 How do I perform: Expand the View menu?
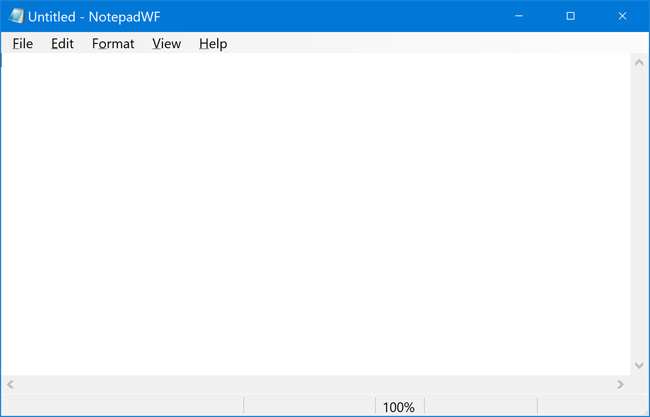(x=166, y=43)
